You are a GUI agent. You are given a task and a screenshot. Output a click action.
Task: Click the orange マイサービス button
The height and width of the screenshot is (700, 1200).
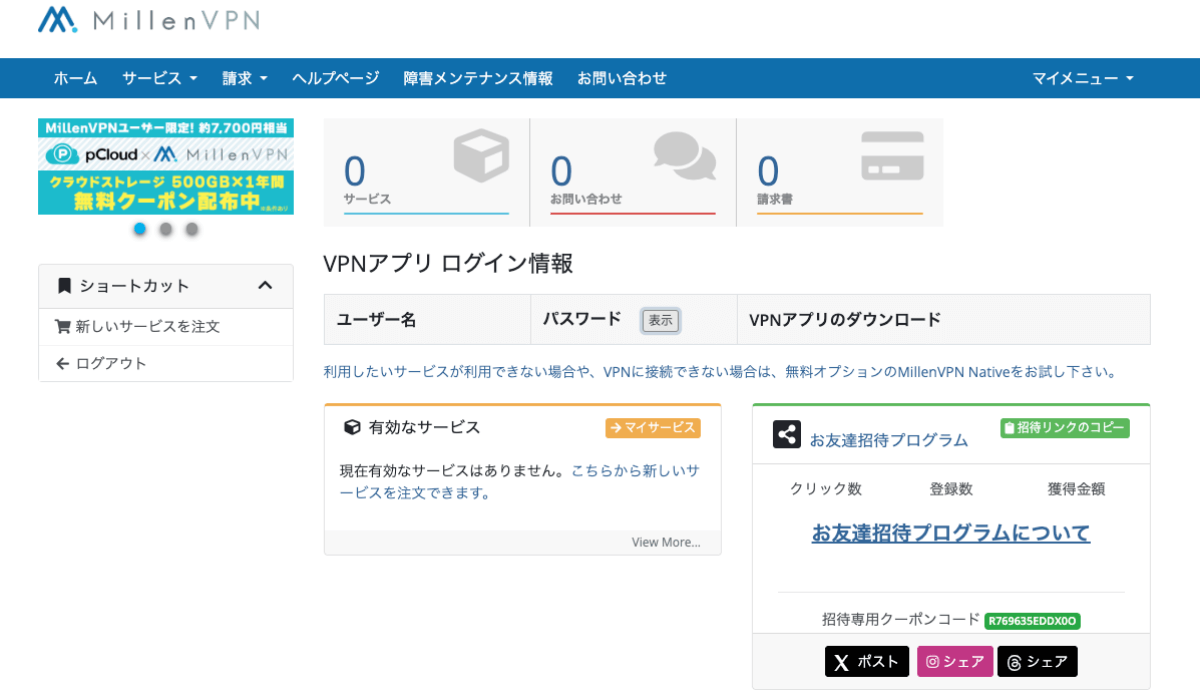pyautogui.click(x=653, y=428)
